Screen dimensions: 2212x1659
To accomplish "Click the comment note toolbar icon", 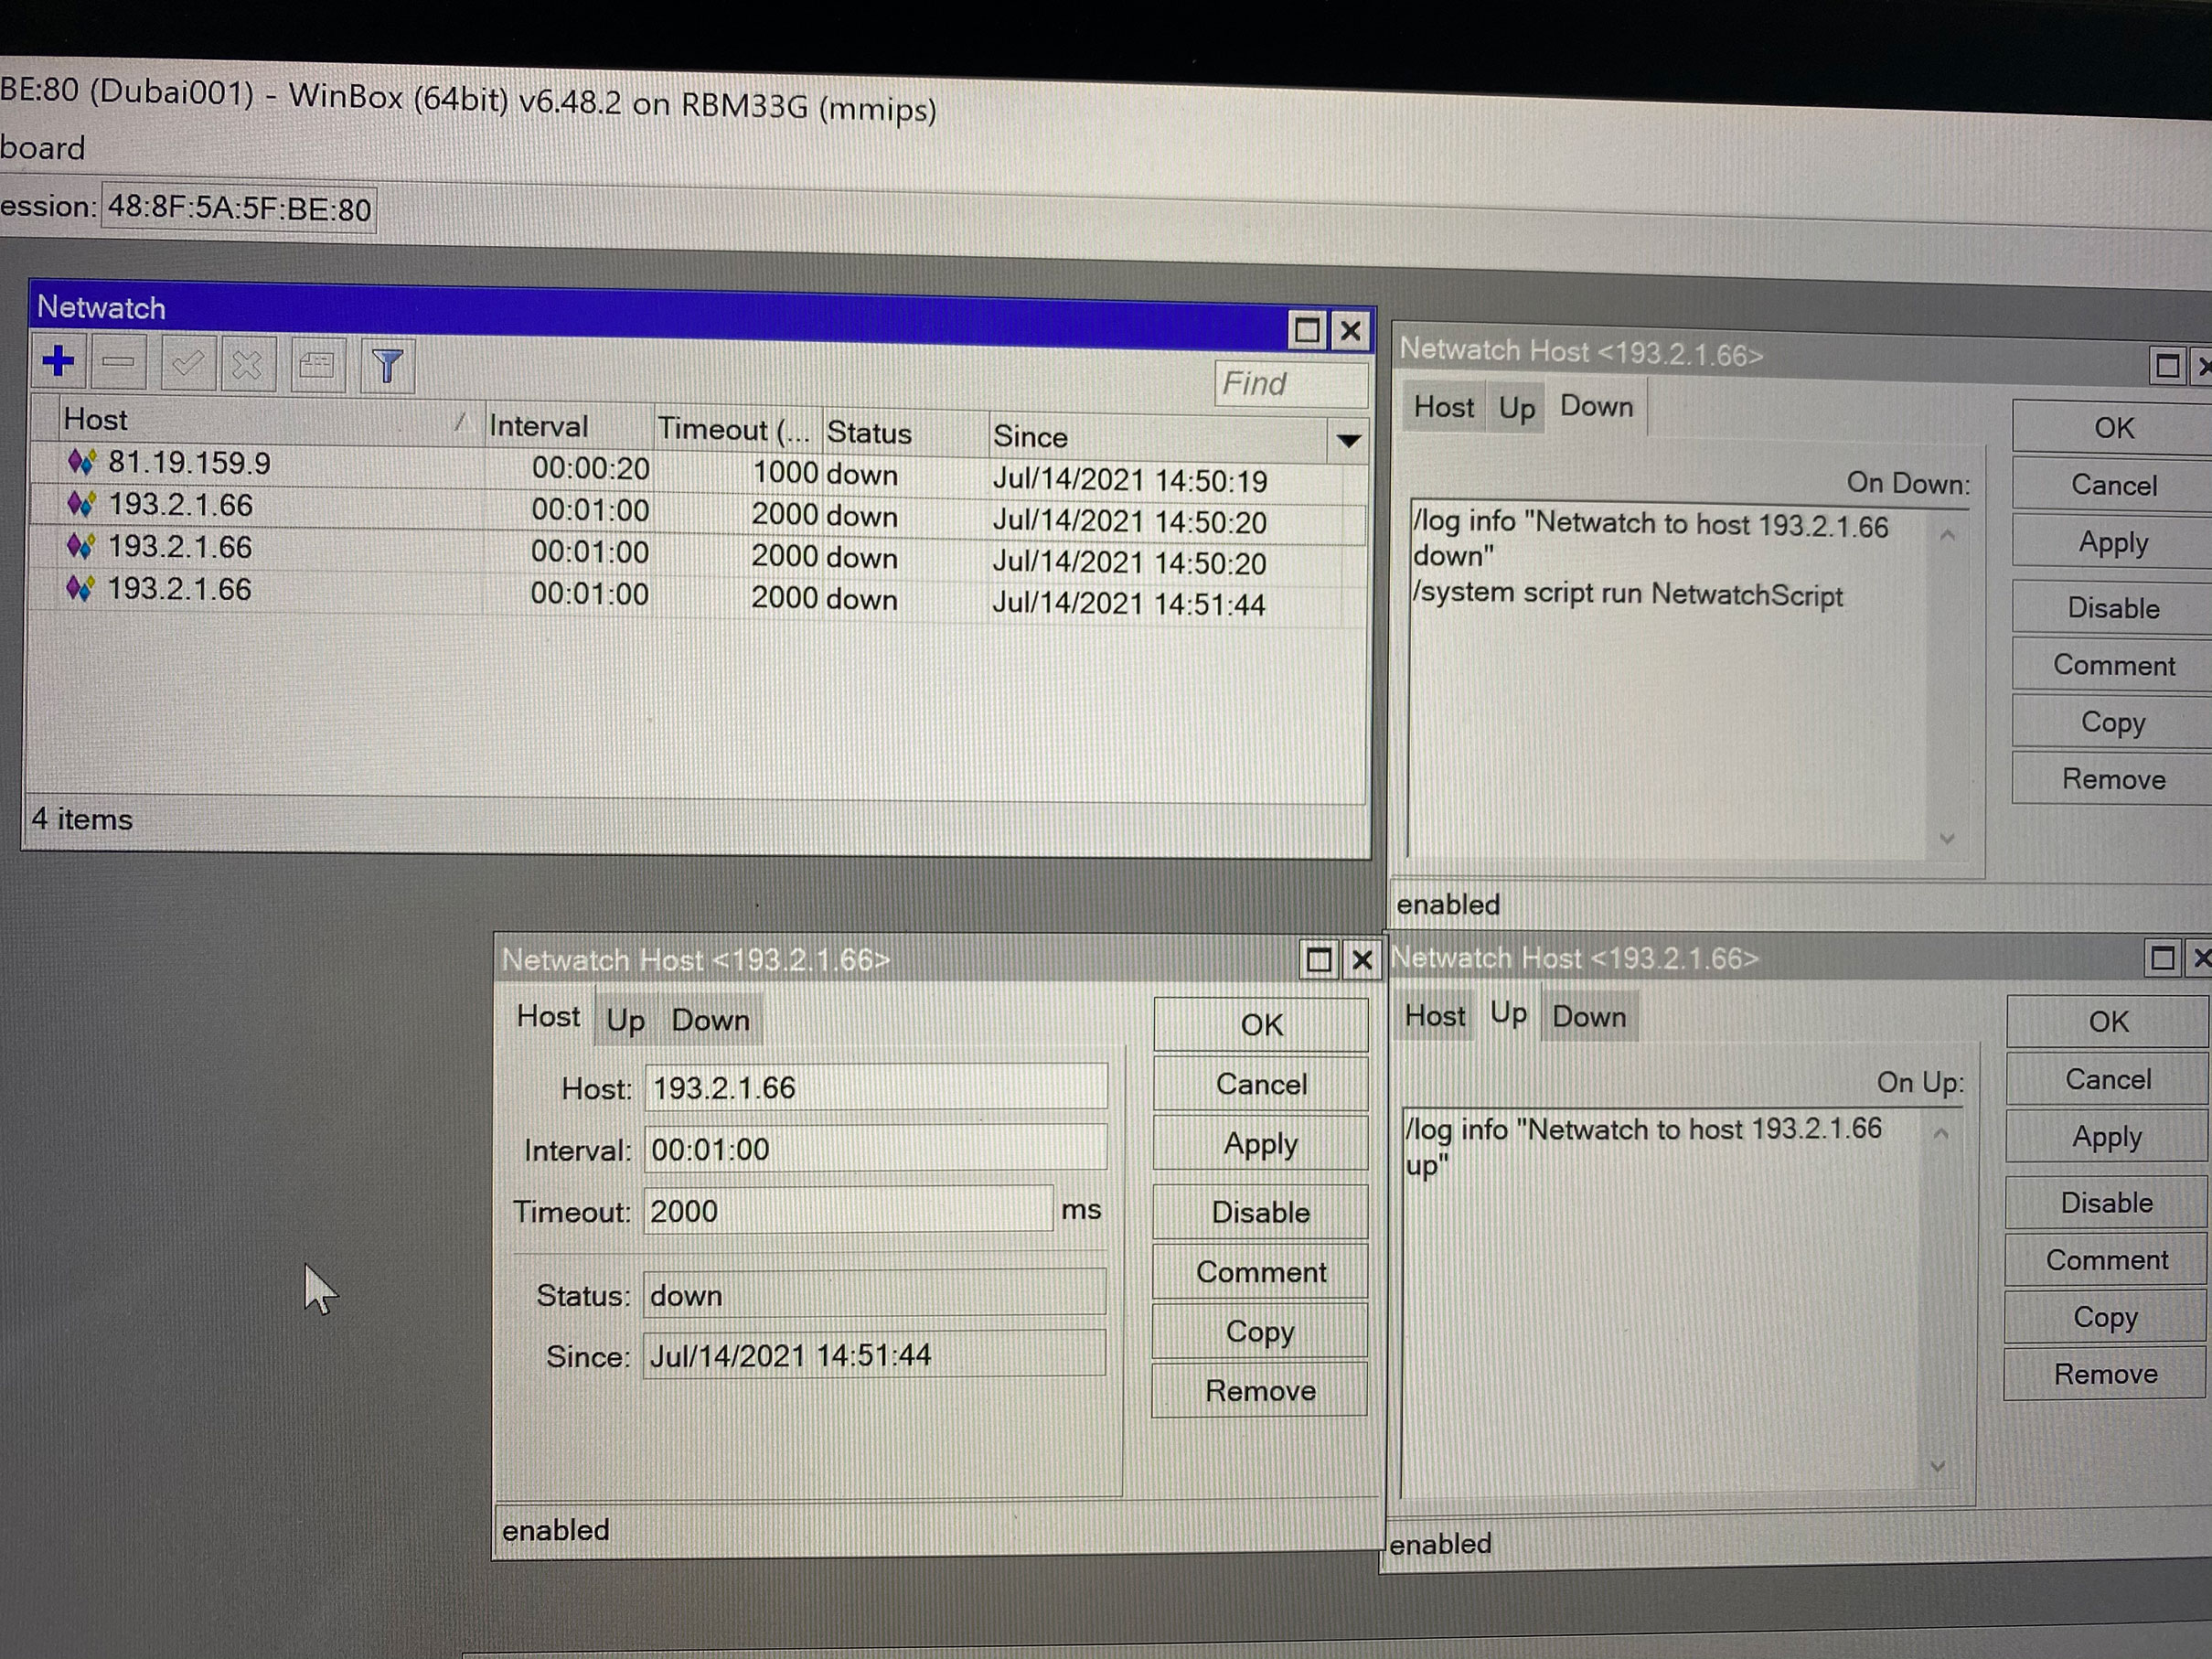I will (318, 366).
